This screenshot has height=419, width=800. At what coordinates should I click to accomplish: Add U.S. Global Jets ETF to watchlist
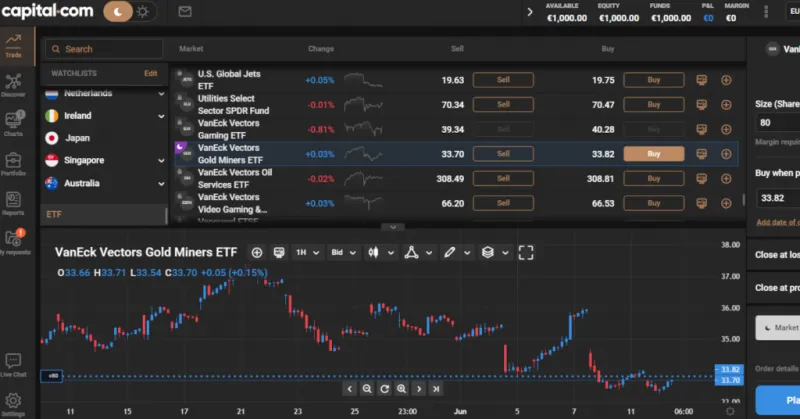[x=726, y=80]
